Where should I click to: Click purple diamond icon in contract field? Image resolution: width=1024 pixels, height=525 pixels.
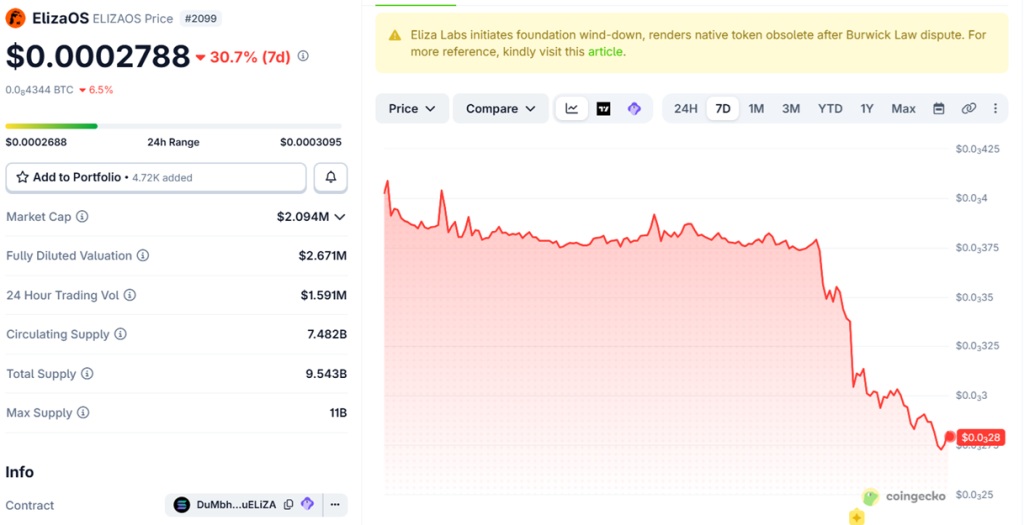coord(308,504)
